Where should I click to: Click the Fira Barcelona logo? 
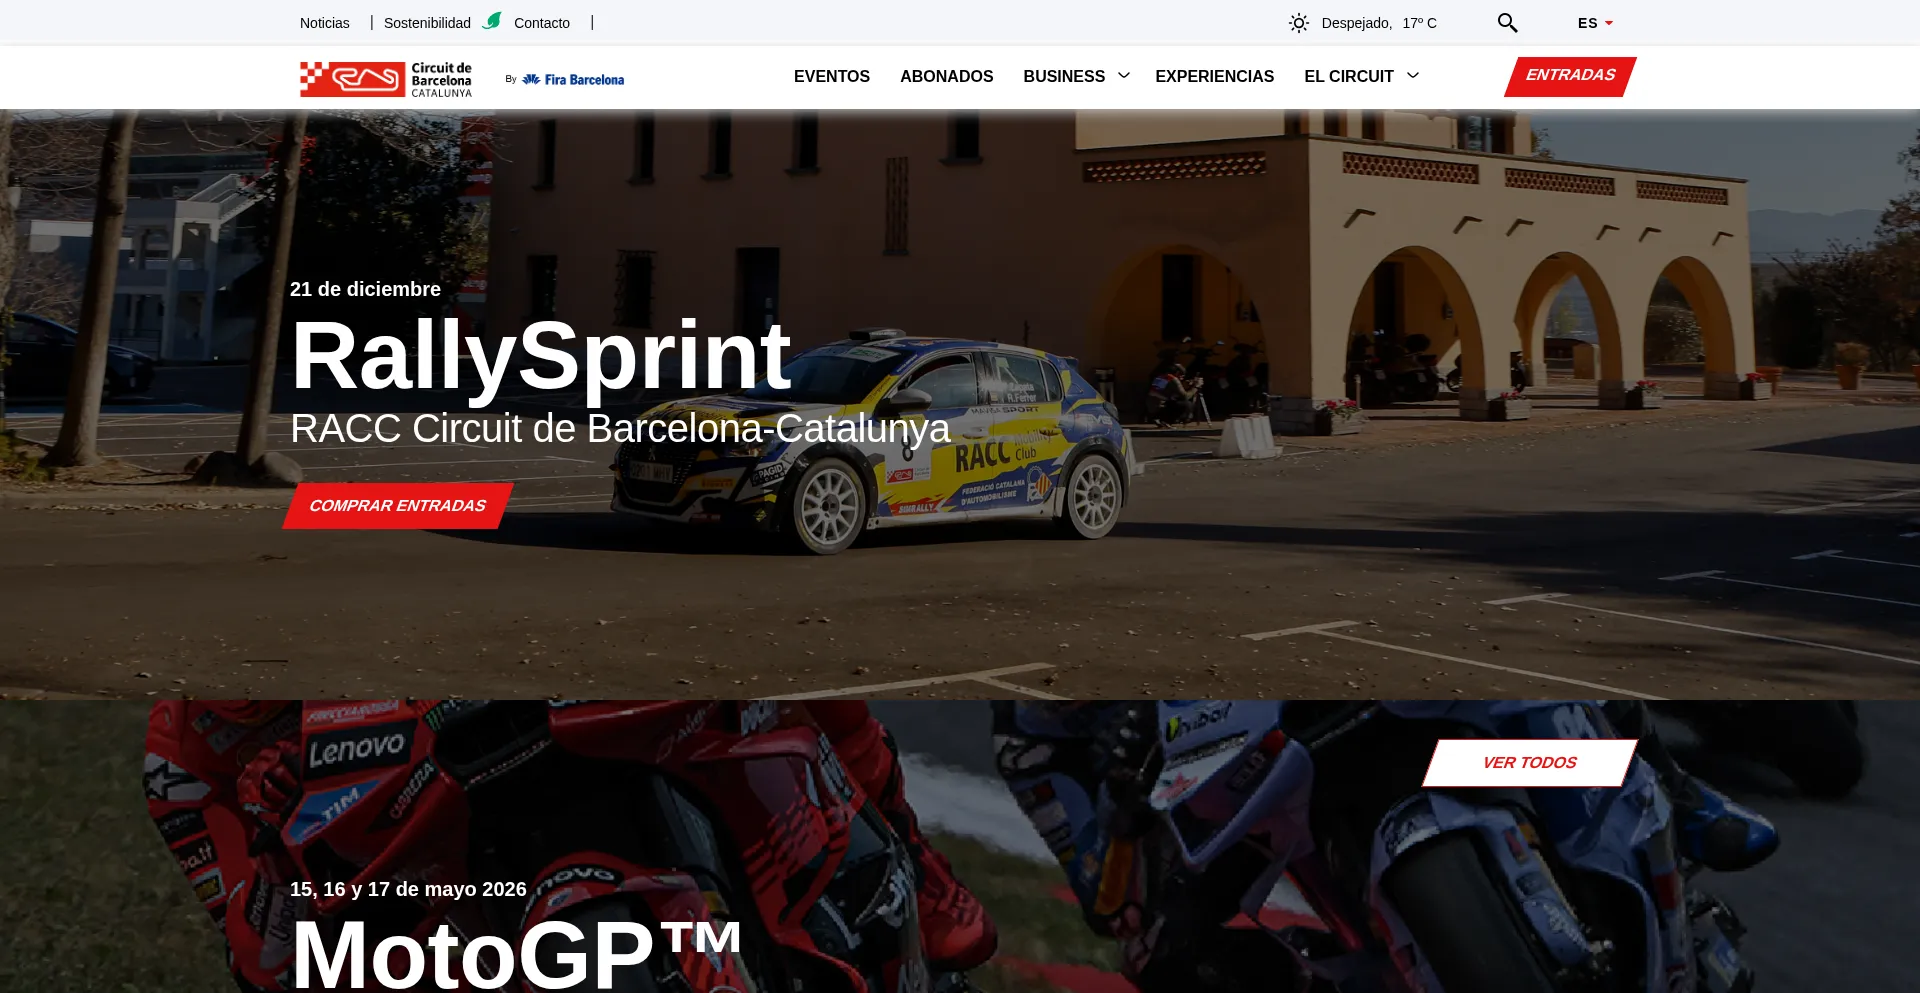pos(572,80)
